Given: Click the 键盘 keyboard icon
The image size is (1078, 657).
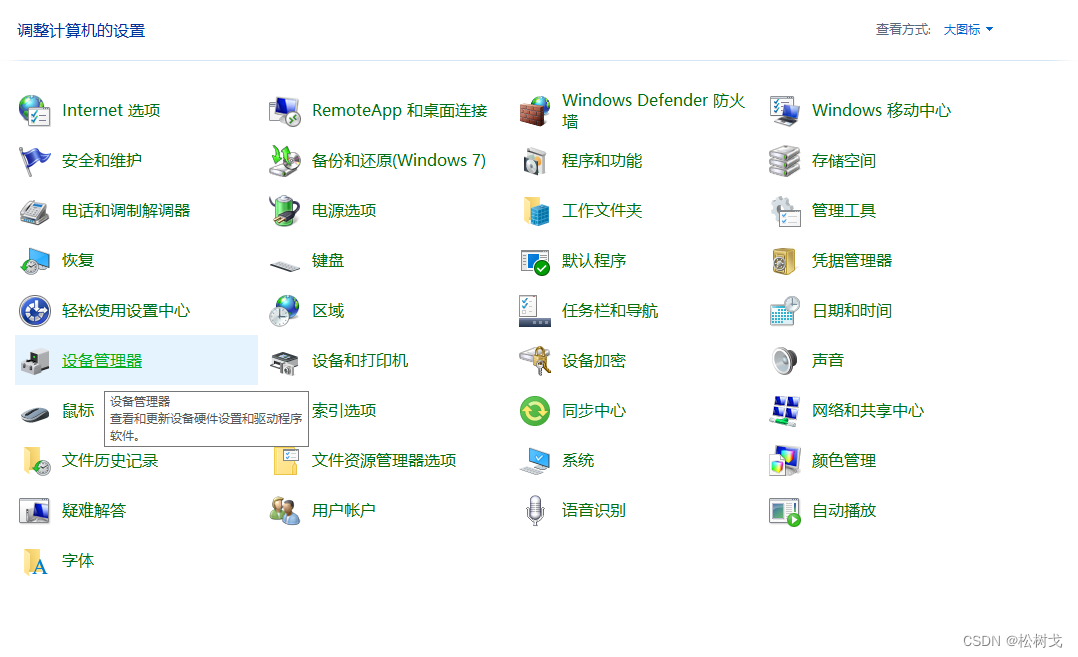Looking at the screenshot, I should tap(285, 265).
